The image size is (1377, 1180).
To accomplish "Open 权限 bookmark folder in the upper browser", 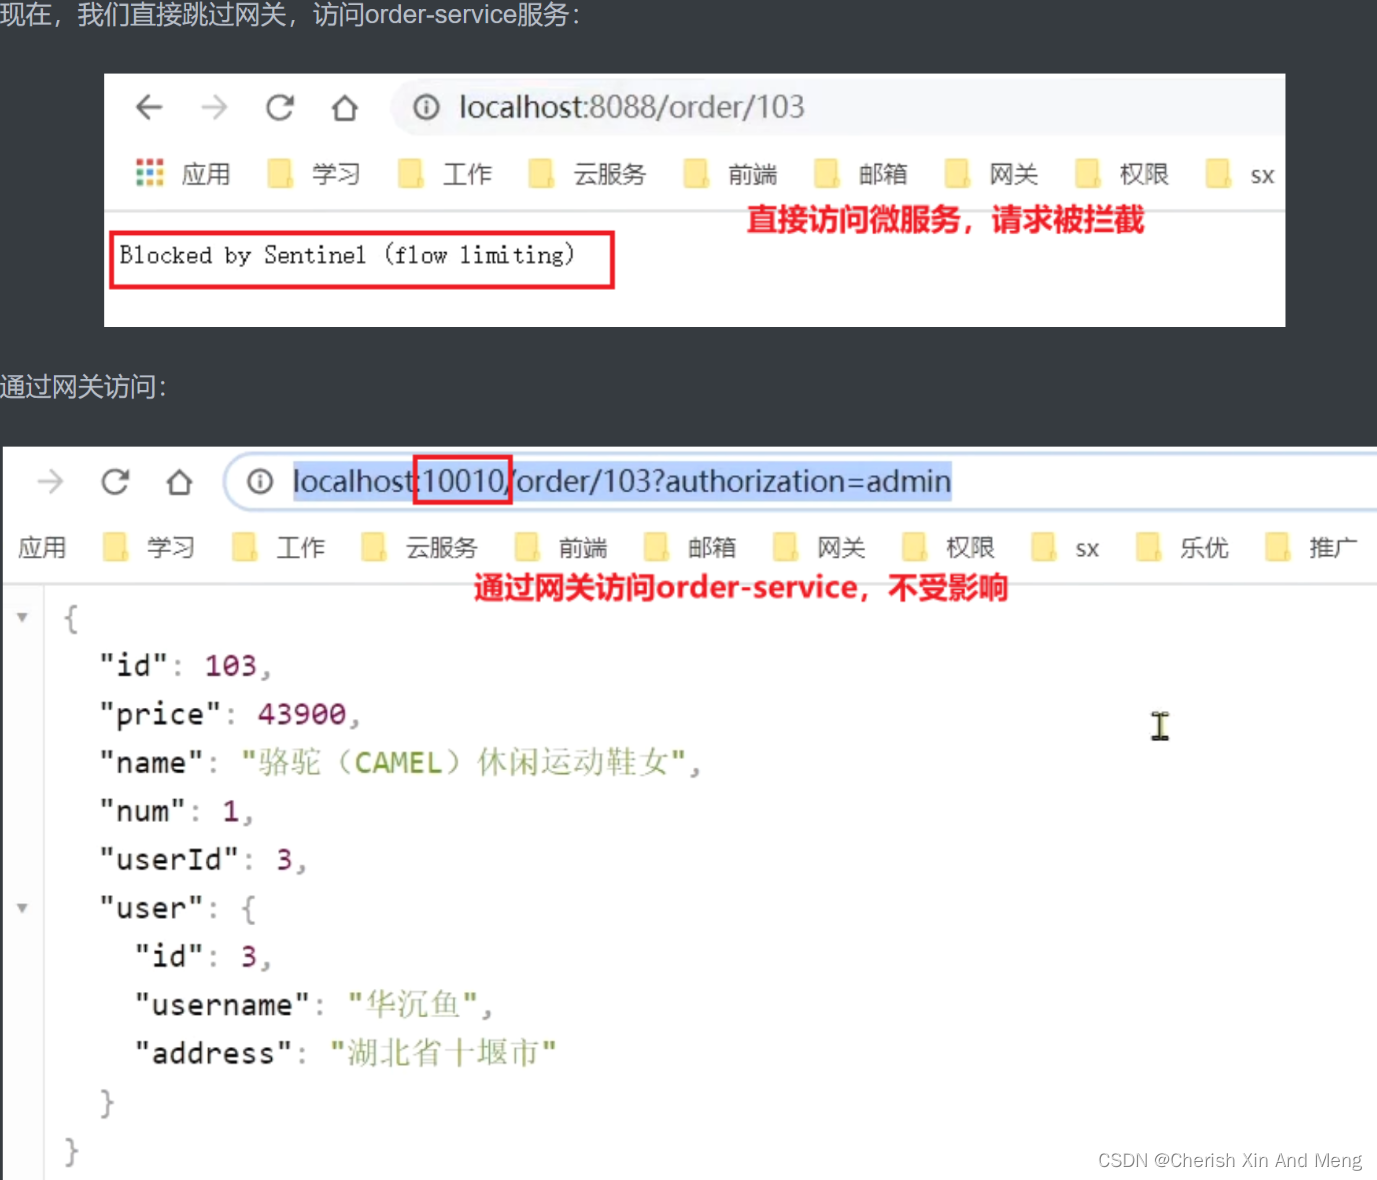I will click(1122, 174).
